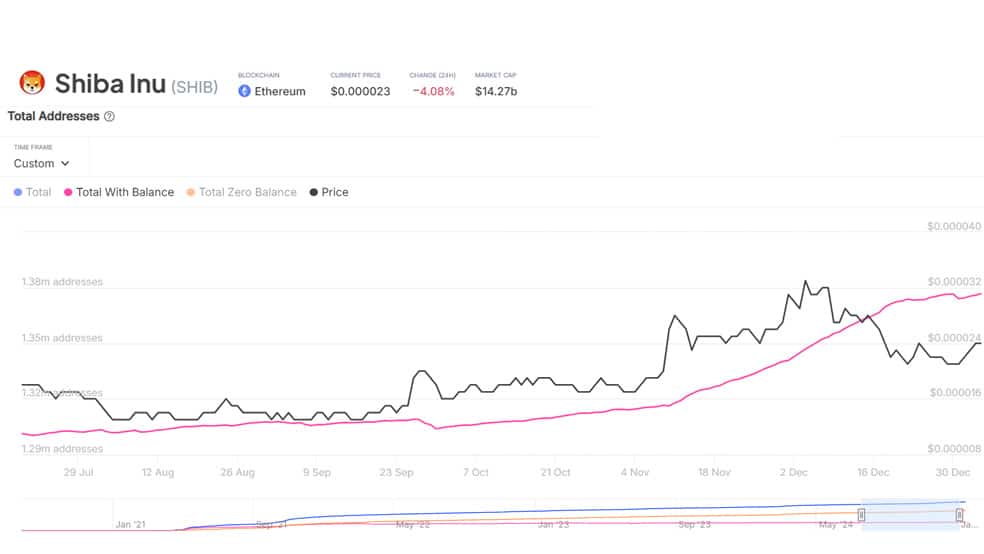984x554 pixels.
Task: Click the $14.27b market cap value
Action: pos(496,91)
